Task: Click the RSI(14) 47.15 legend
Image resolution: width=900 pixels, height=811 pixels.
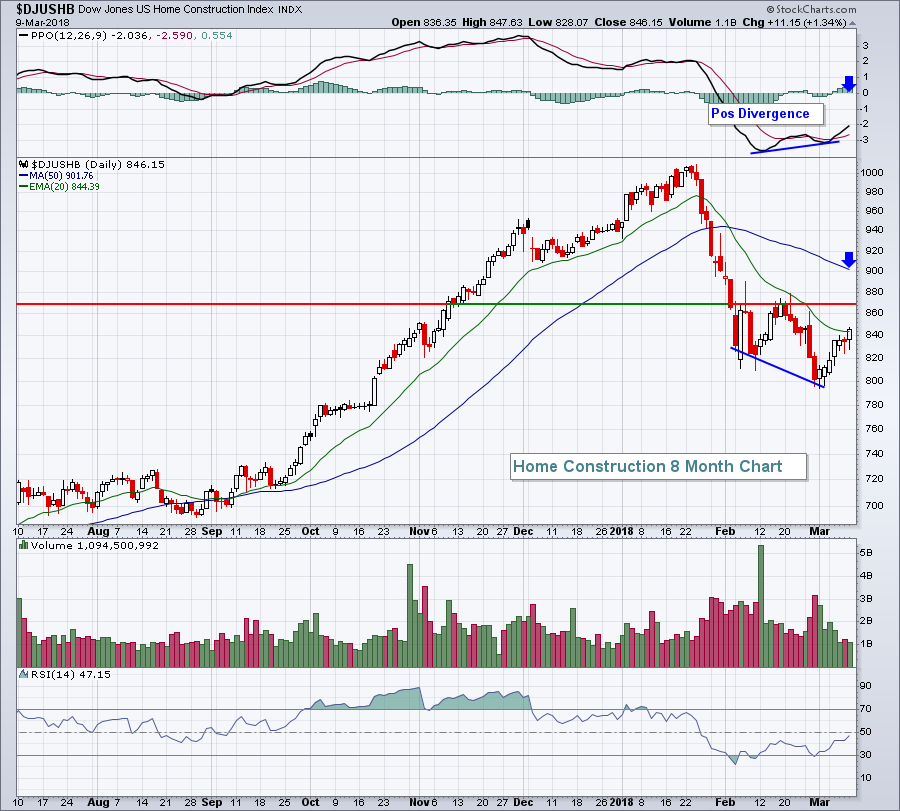Action: point(71,674)
